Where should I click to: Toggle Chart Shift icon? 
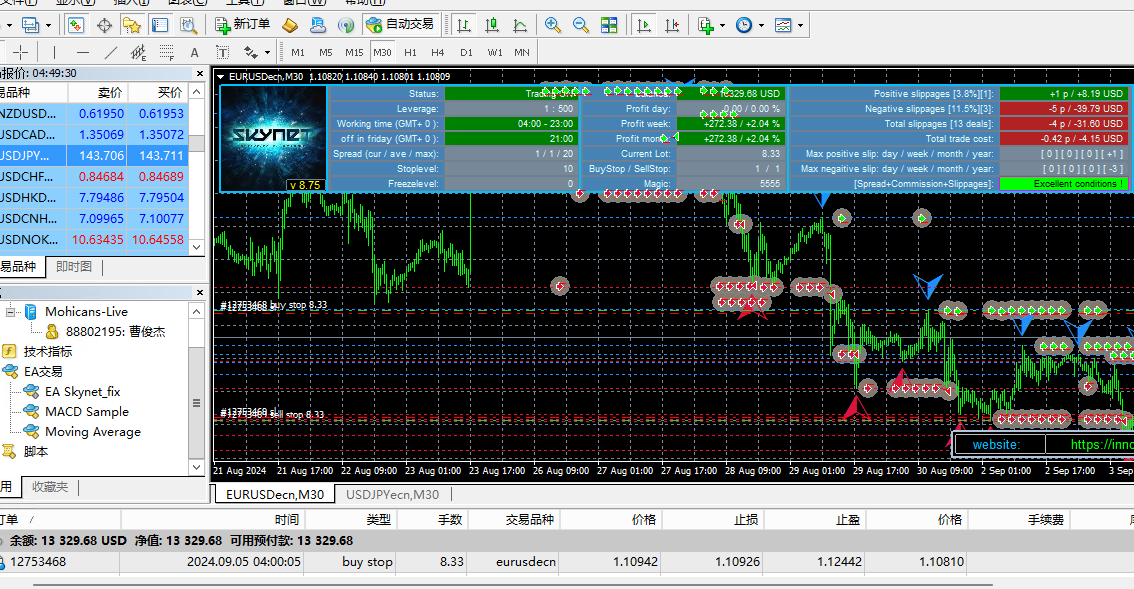(x=672, y=25)
